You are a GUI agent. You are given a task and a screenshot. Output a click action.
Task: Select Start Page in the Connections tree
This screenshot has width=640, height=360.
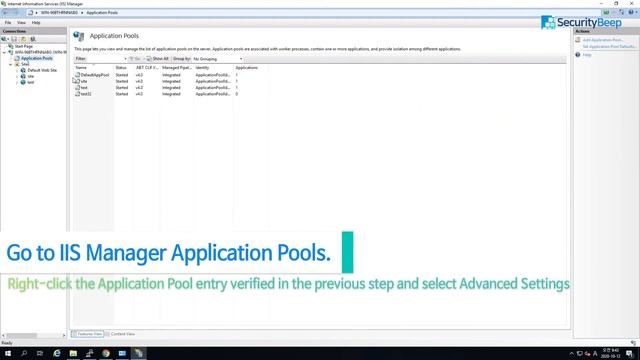point(24,47)
